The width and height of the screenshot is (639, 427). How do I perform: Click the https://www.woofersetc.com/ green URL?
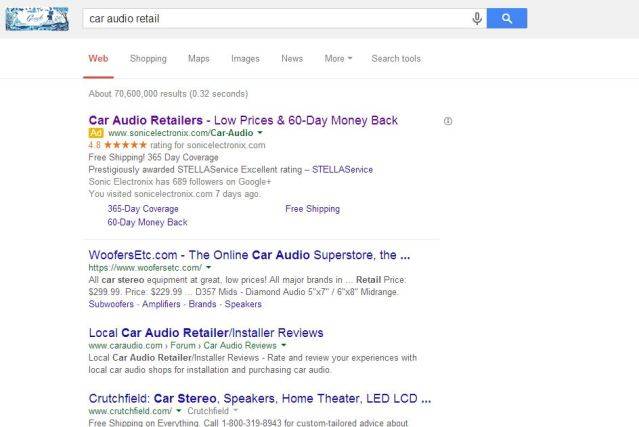click(x=145, y=268)
